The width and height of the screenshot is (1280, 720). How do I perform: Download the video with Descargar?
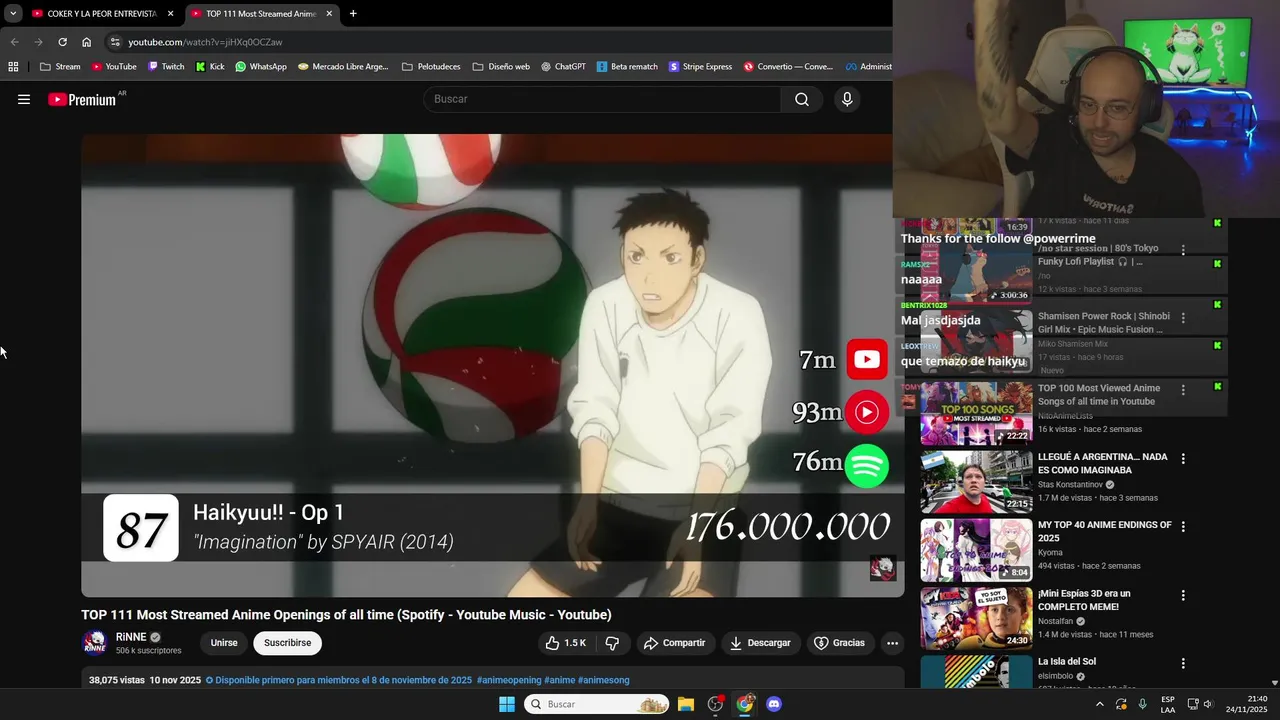tap(760, 643)
